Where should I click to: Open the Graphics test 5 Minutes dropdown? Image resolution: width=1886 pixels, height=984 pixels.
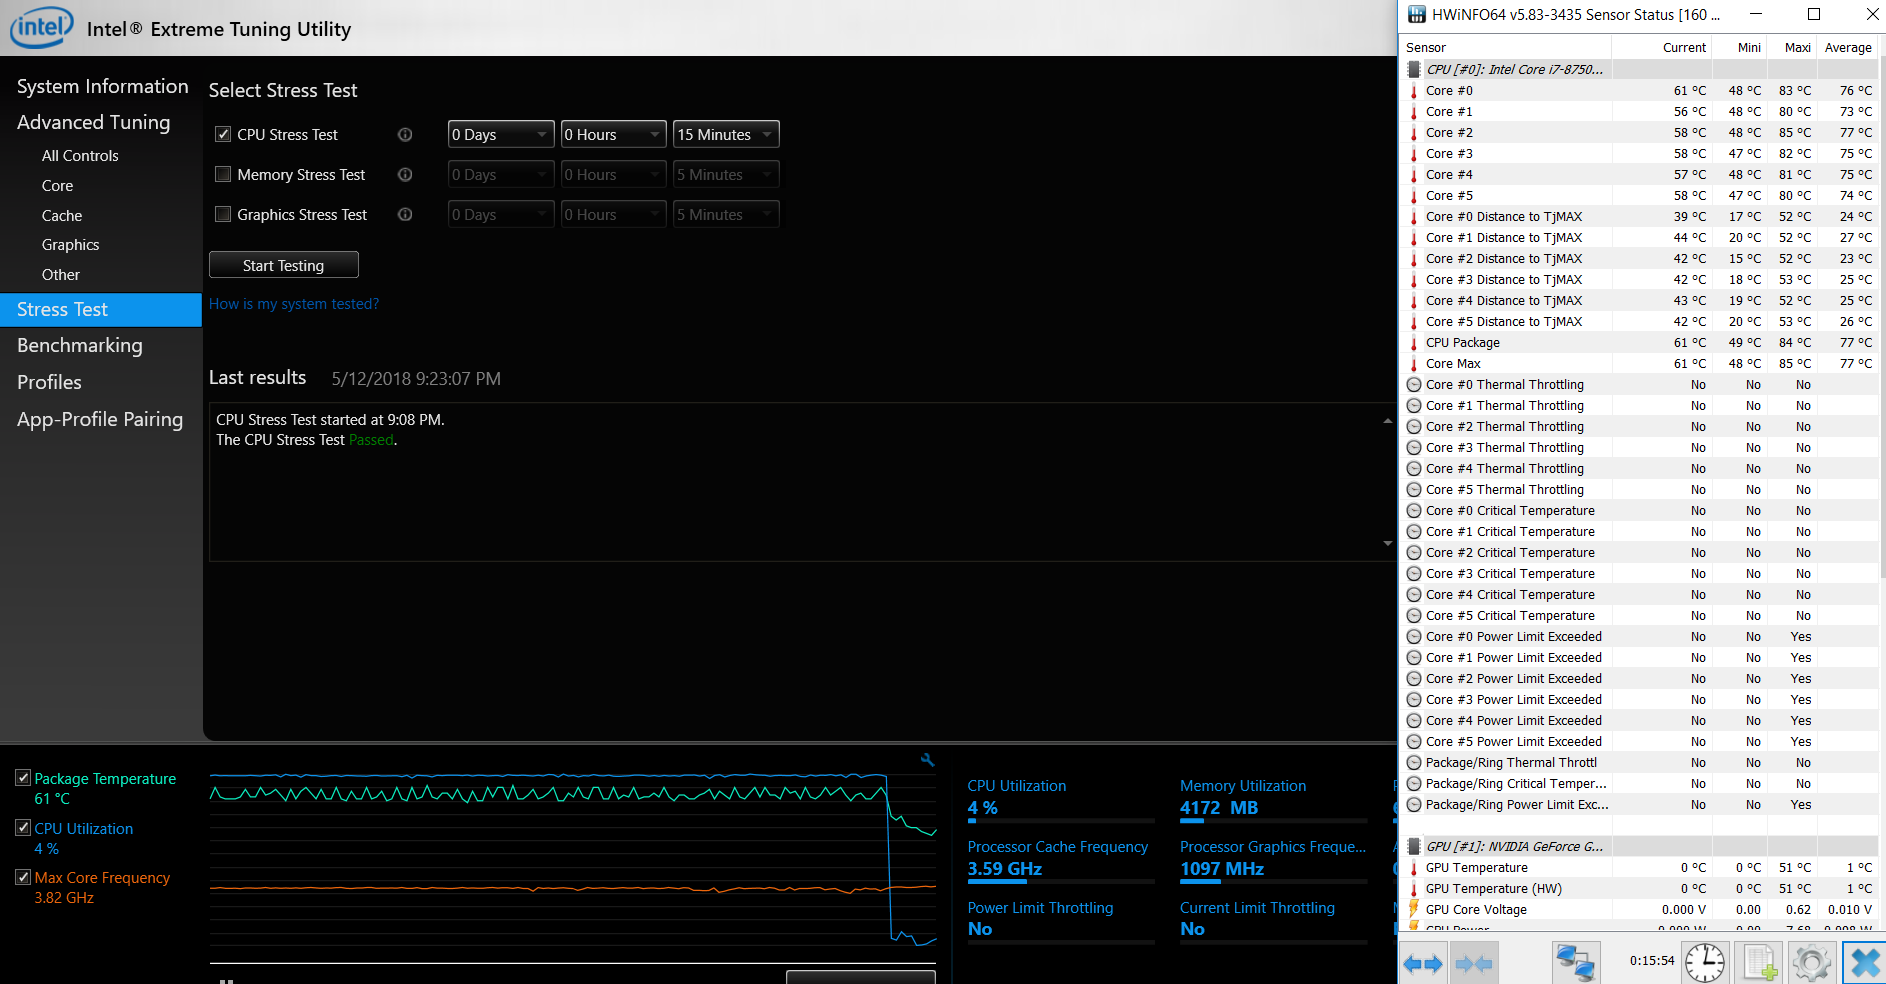pyautogui.click(x=726, y=214)
